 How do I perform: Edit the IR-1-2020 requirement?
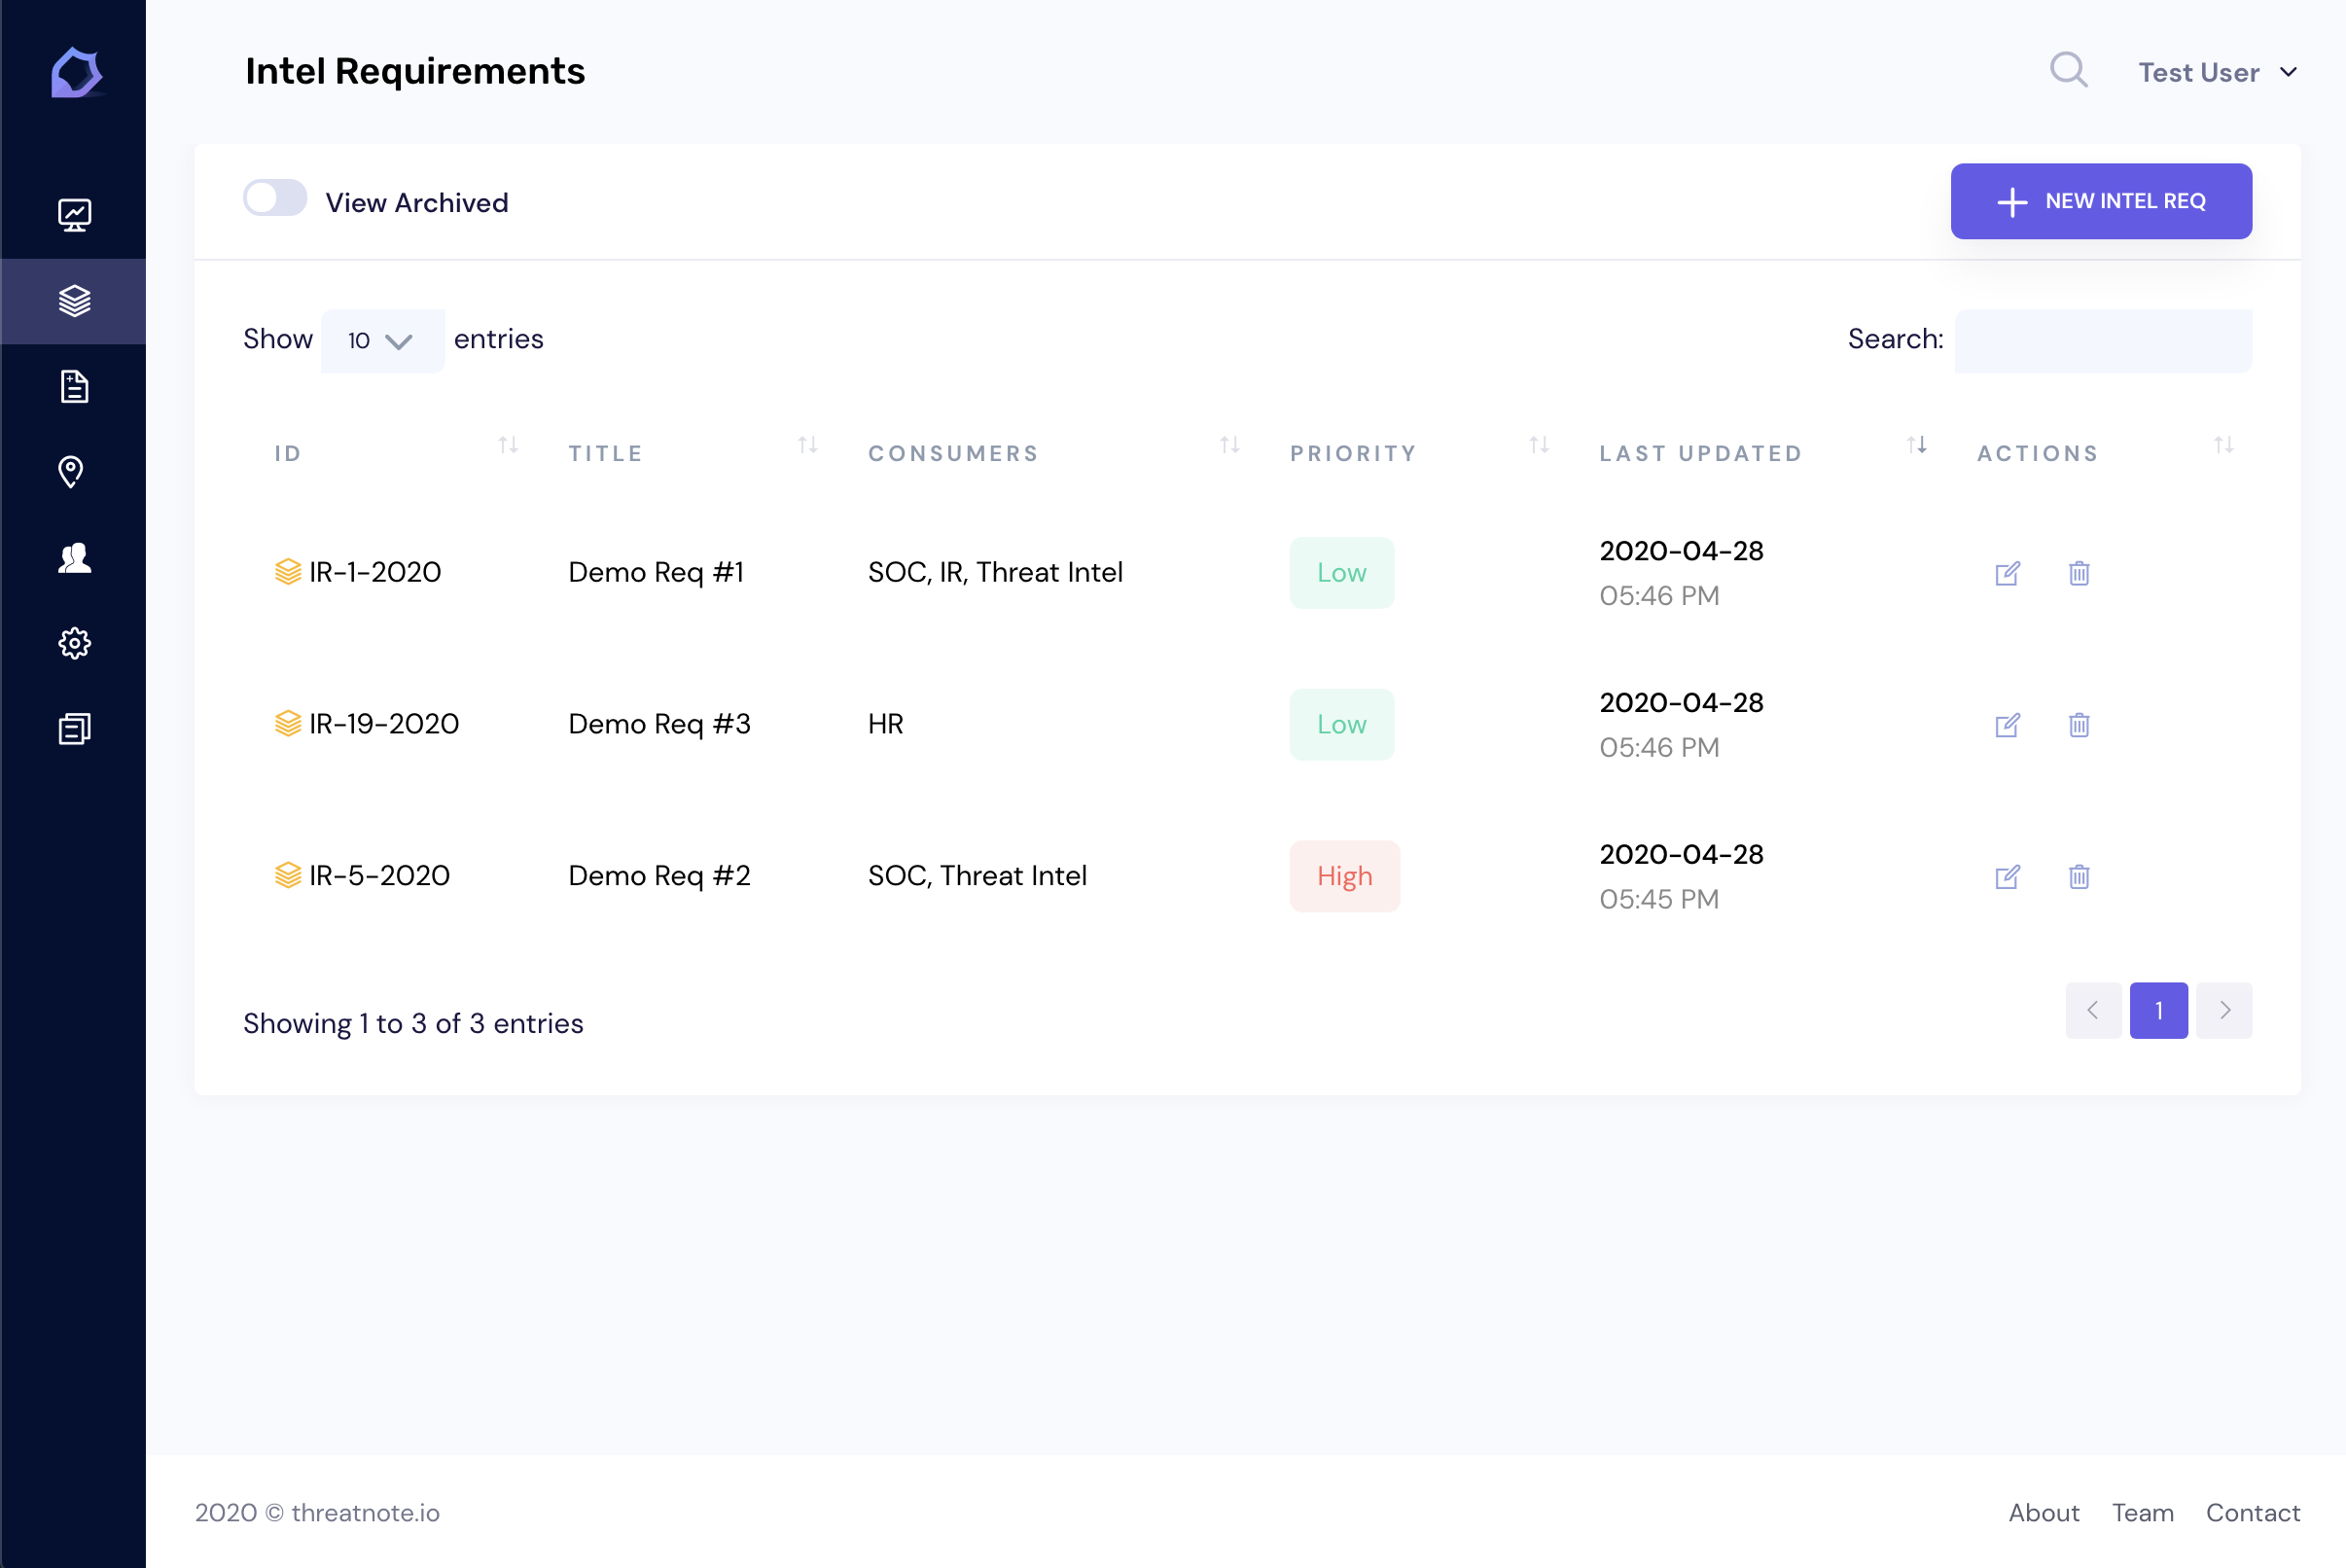pyautogui.click(x=2007, y=573)
